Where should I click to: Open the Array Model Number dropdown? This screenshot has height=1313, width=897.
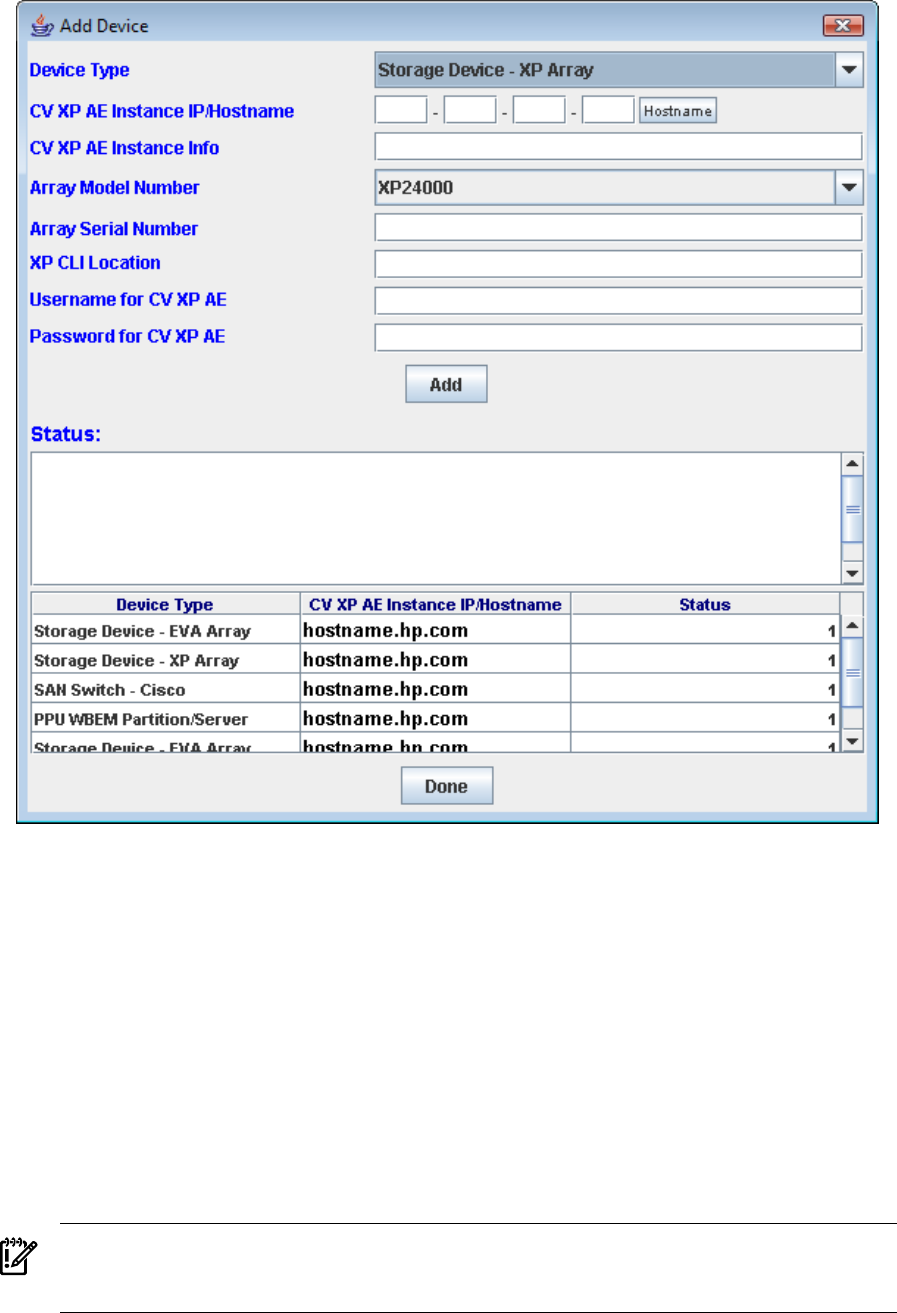click(849, 187)
